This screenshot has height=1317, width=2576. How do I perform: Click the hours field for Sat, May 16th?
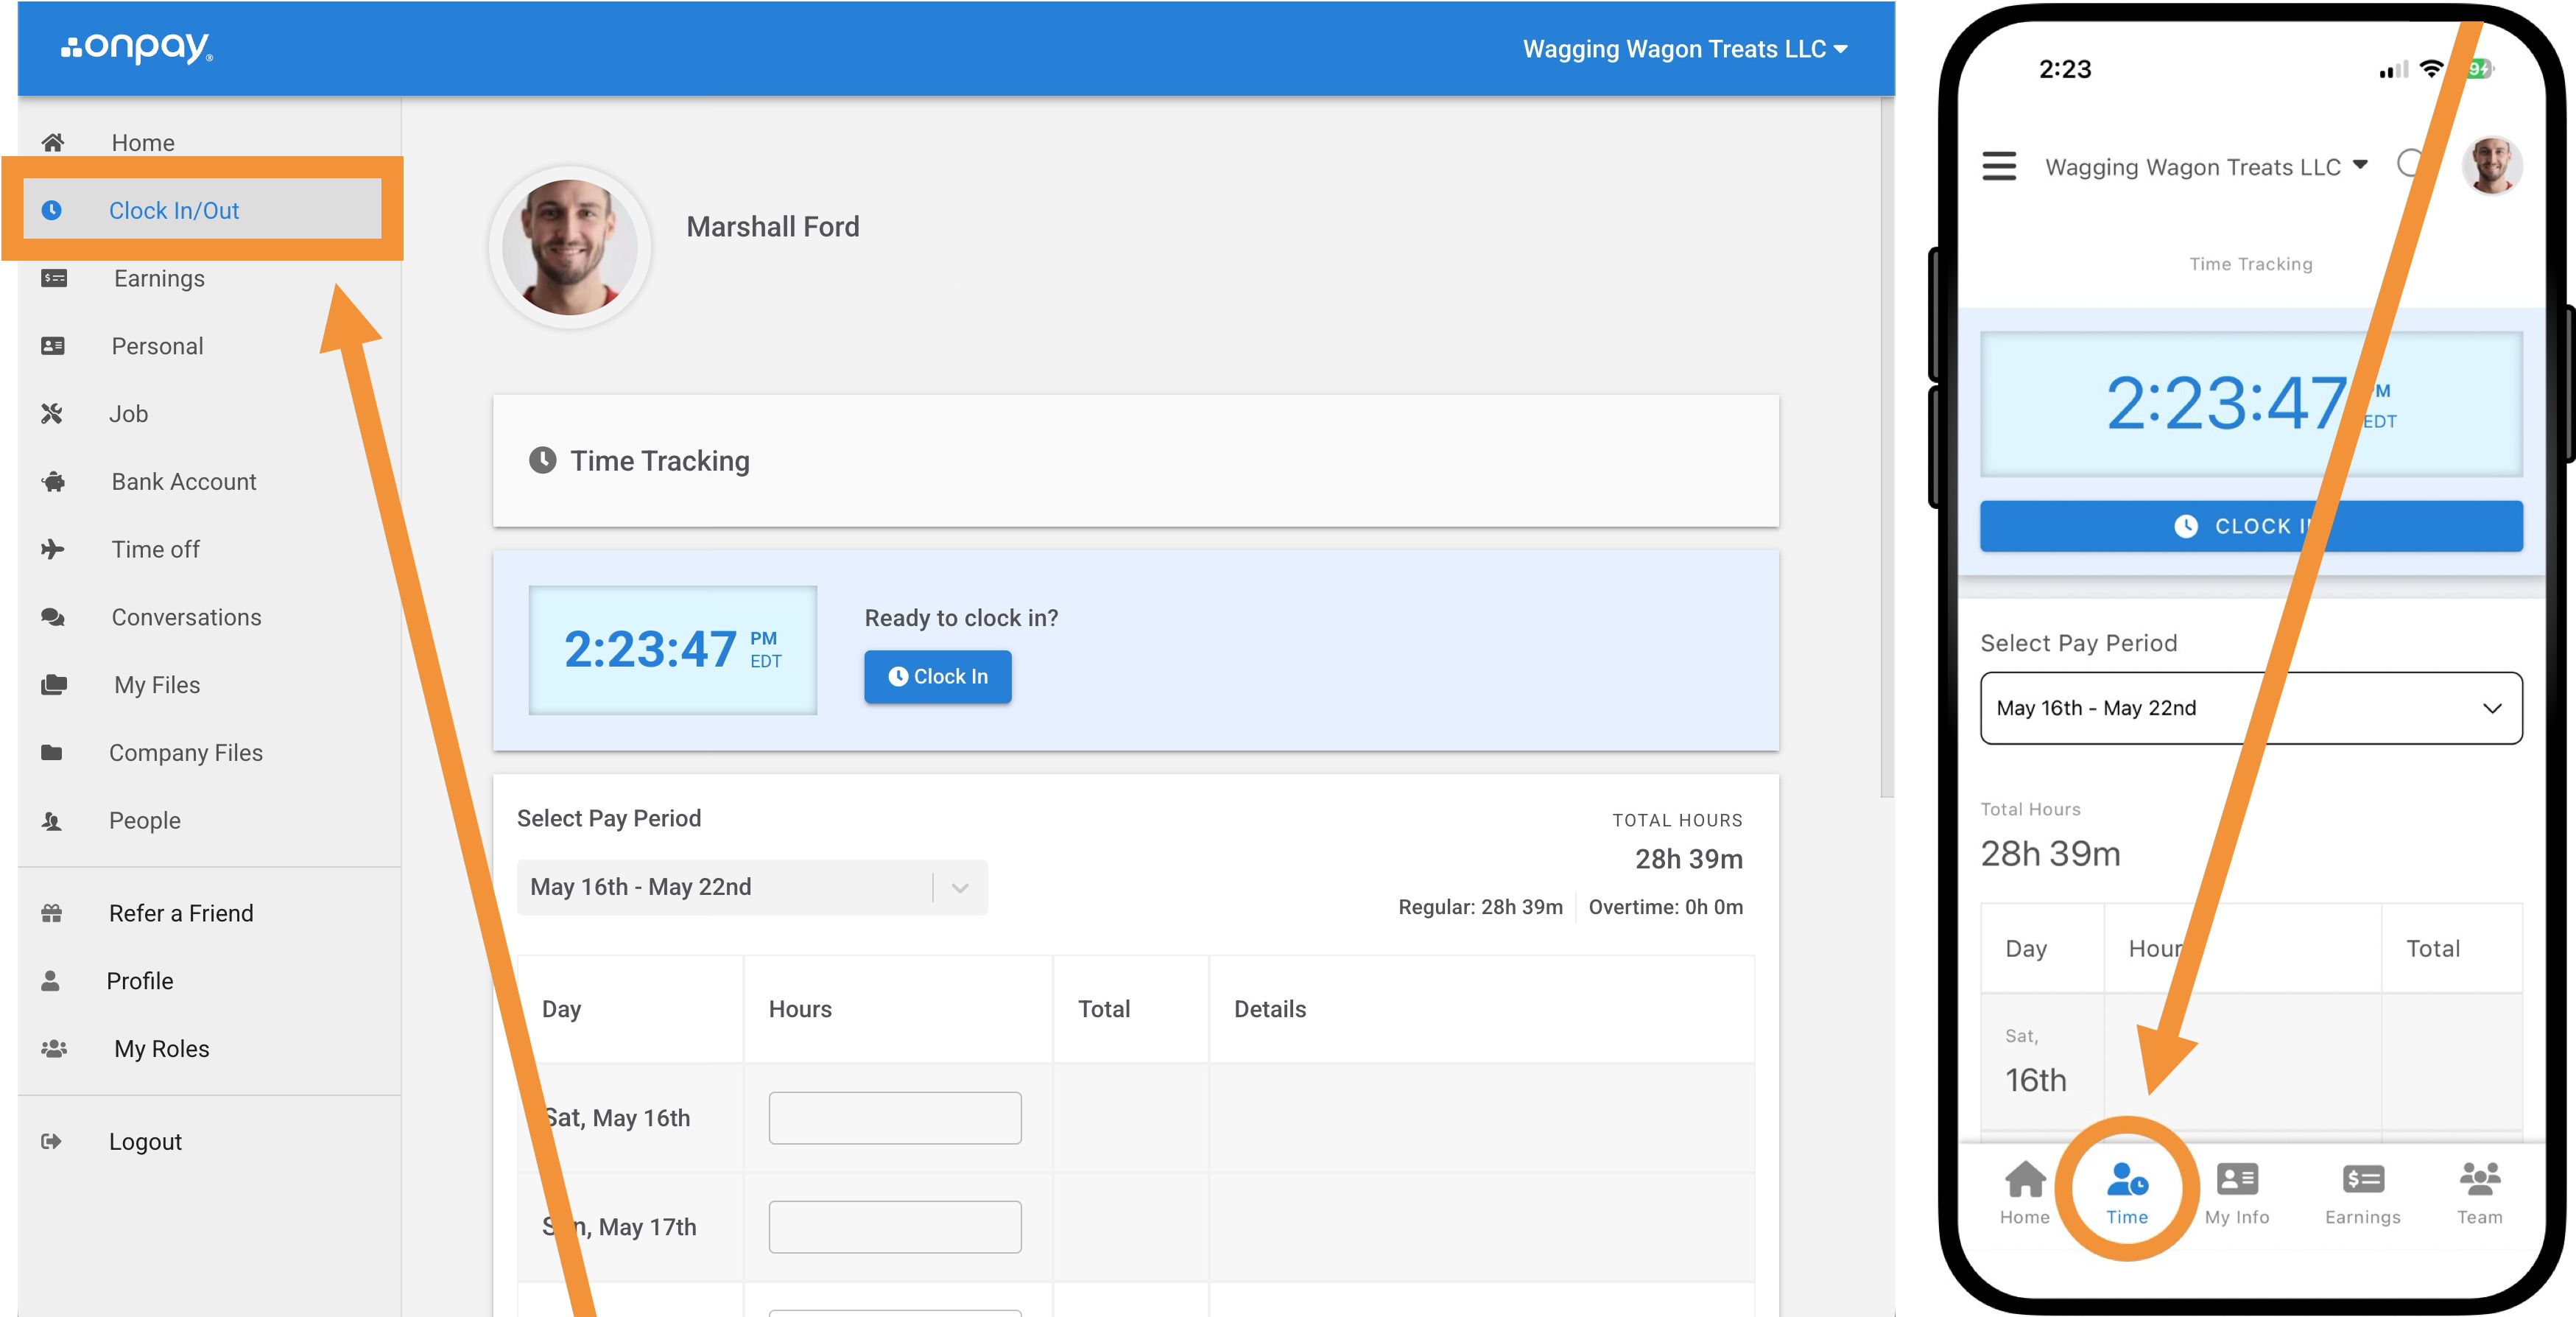point(895,1118)
